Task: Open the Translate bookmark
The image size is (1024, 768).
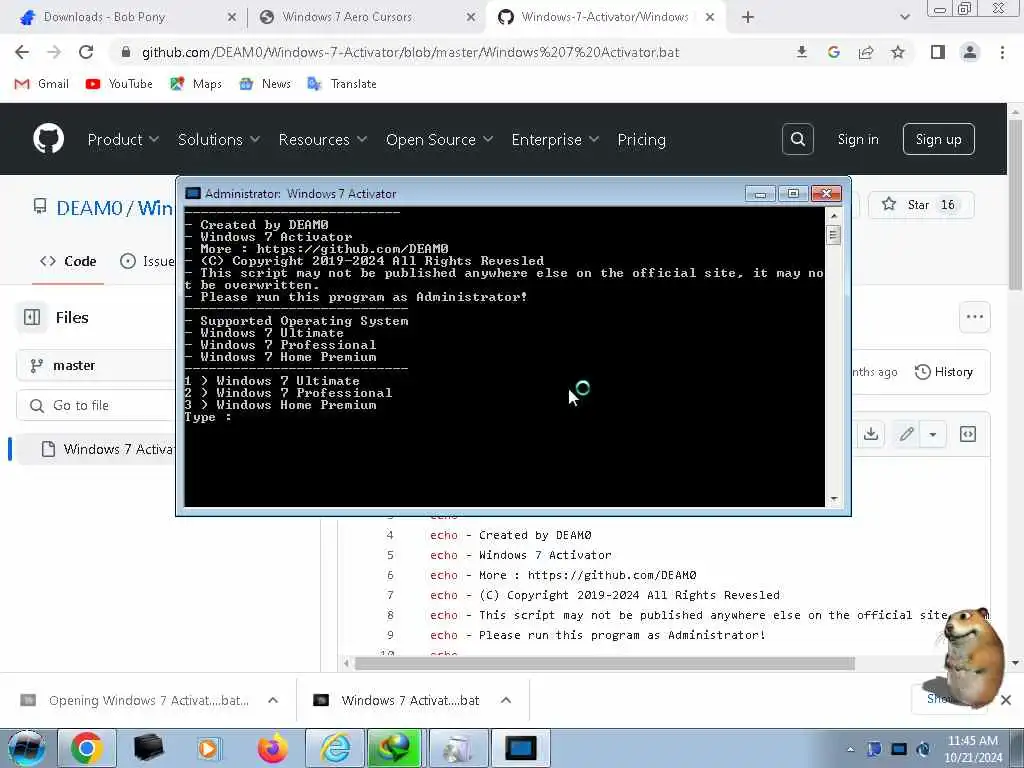Action: click(x=342, y=84)
